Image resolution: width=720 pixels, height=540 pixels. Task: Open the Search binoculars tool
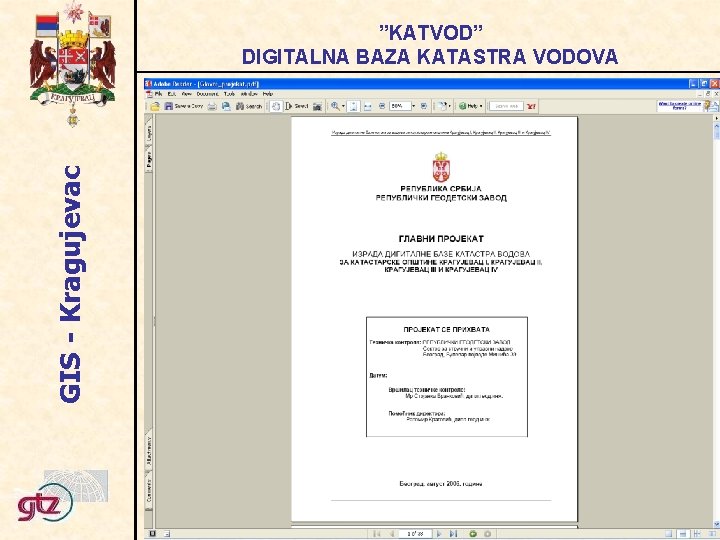[248, 106]
